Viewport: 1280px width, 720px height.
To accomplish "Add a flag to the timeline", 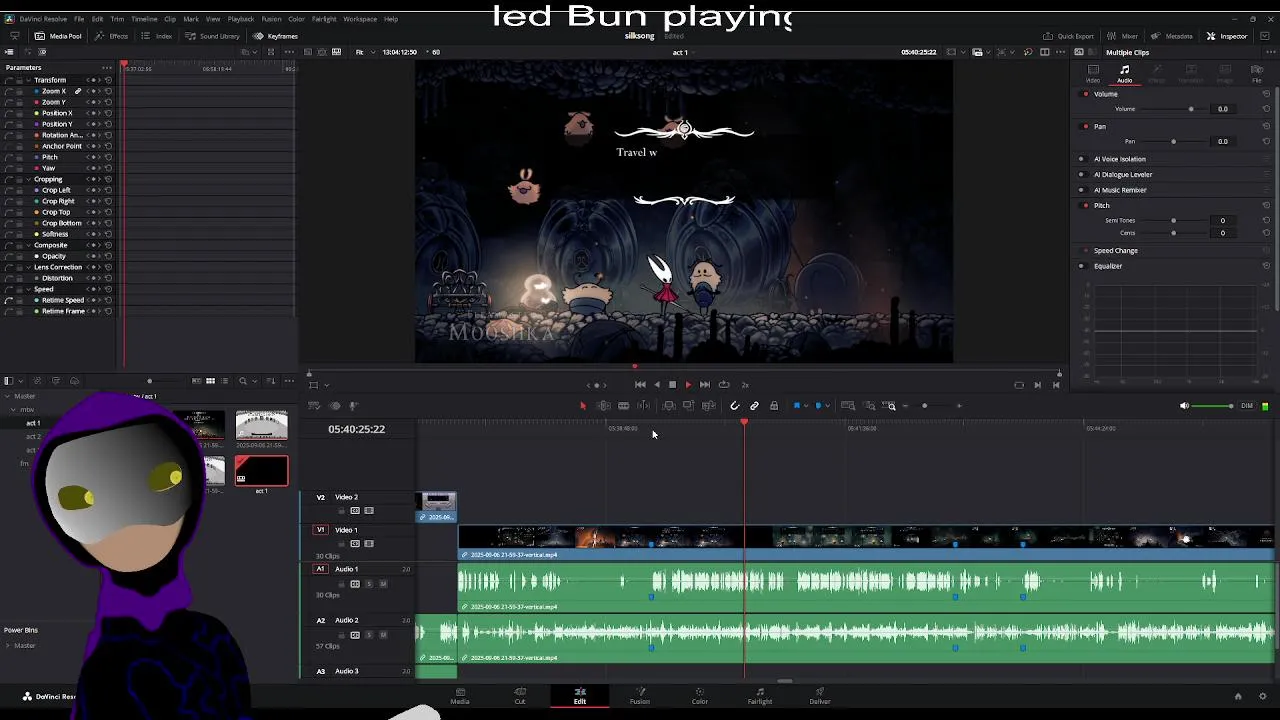I will [x=796, y=406].
